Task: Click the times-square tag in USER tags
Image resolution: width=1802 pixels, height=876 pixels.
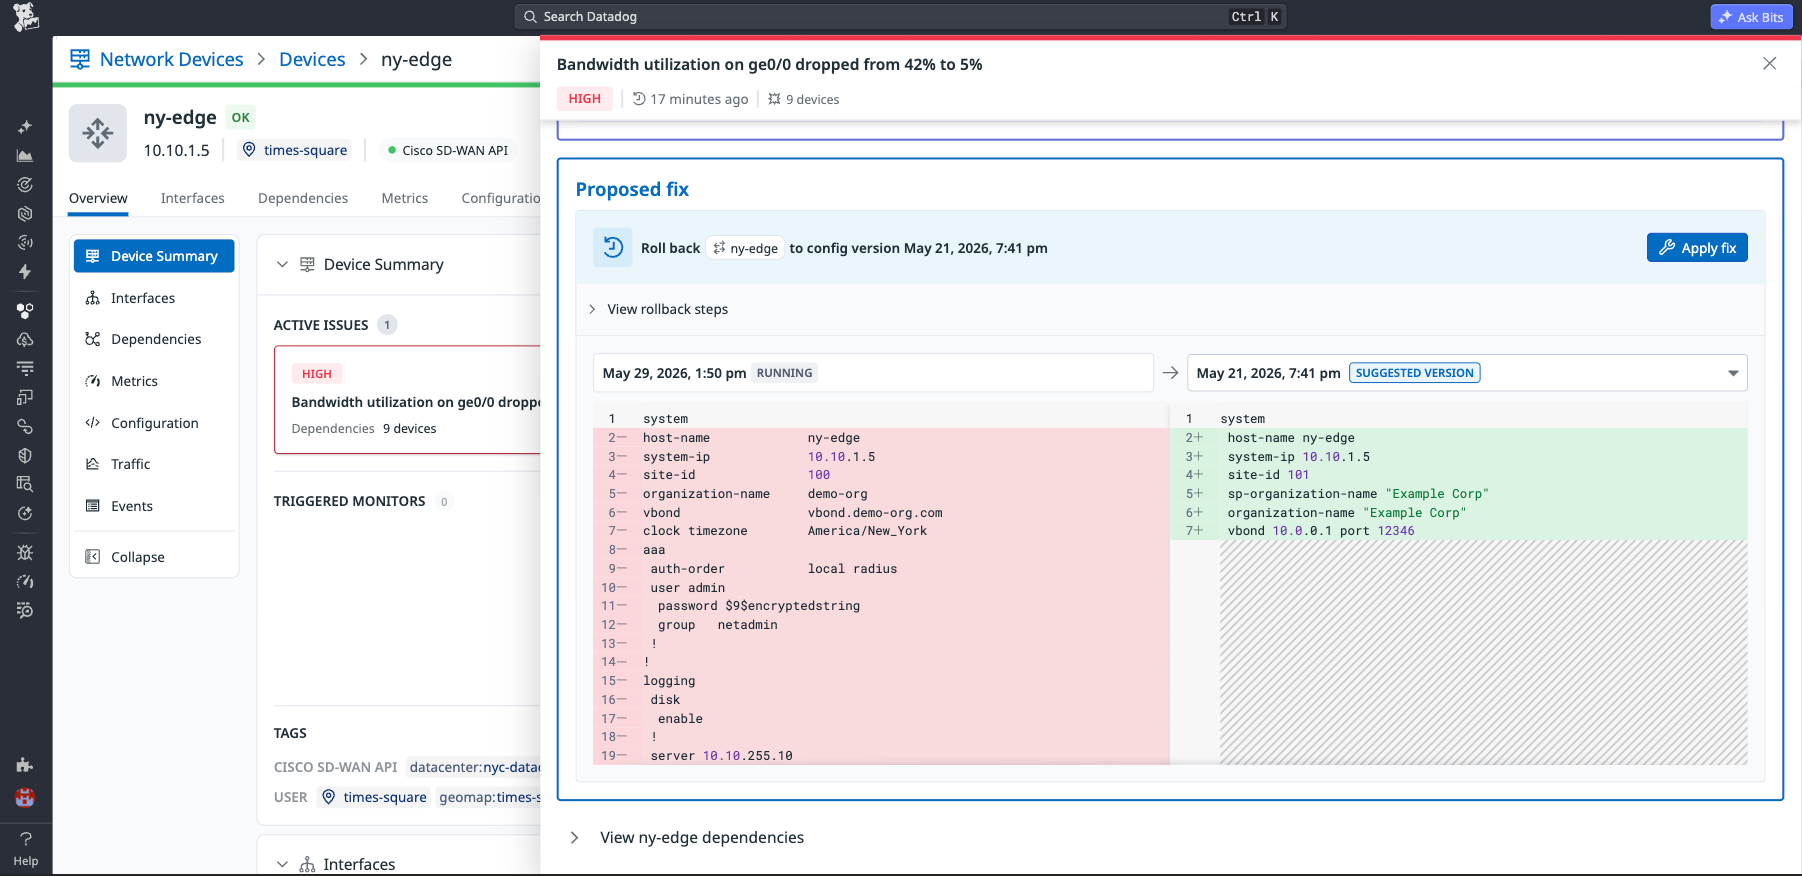Action: pos(373,797)
